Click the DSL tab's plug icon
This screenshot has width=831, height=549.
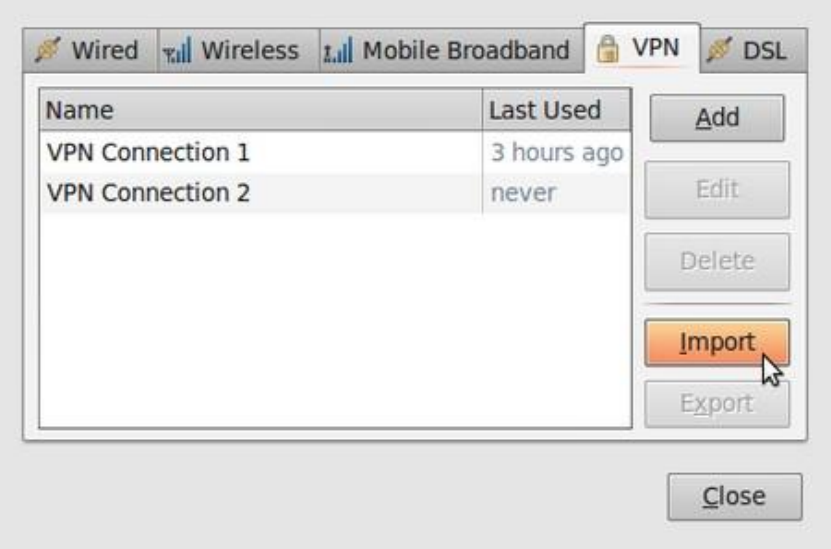click(718, 50)
